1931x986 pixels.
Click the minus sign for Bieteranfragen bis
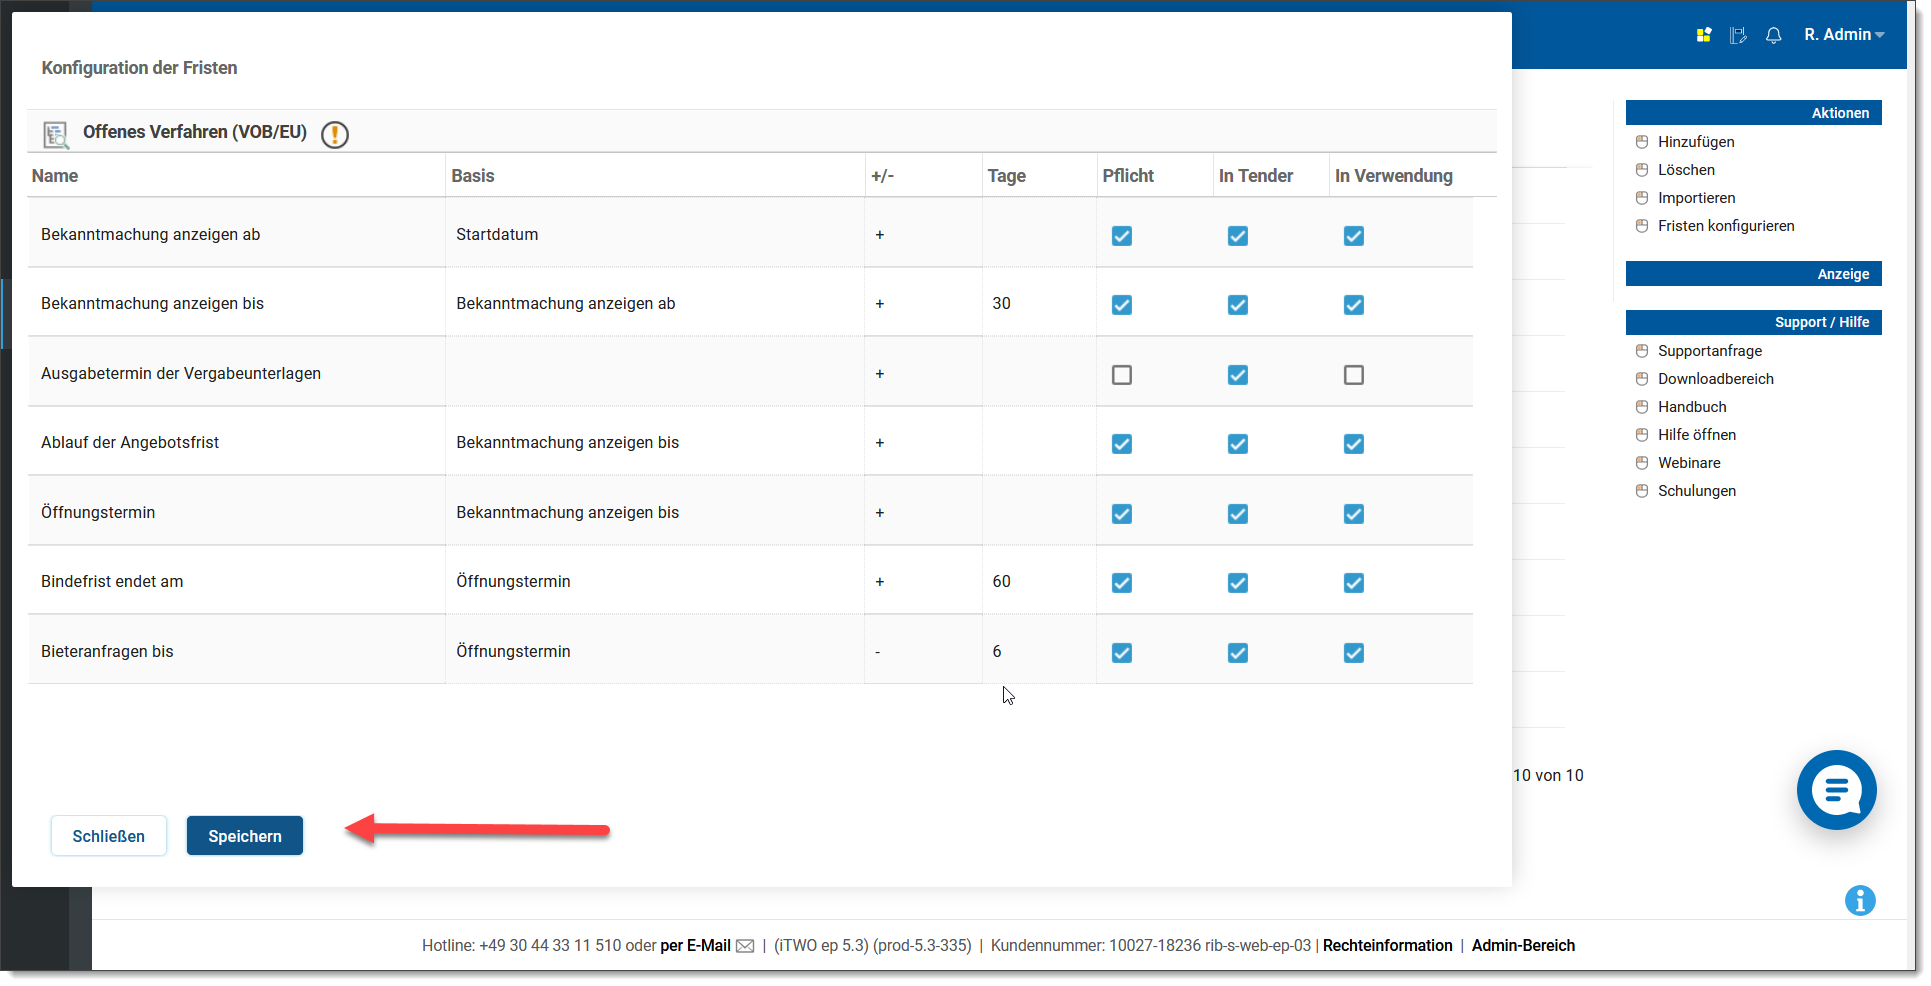(x=878, y=652)
